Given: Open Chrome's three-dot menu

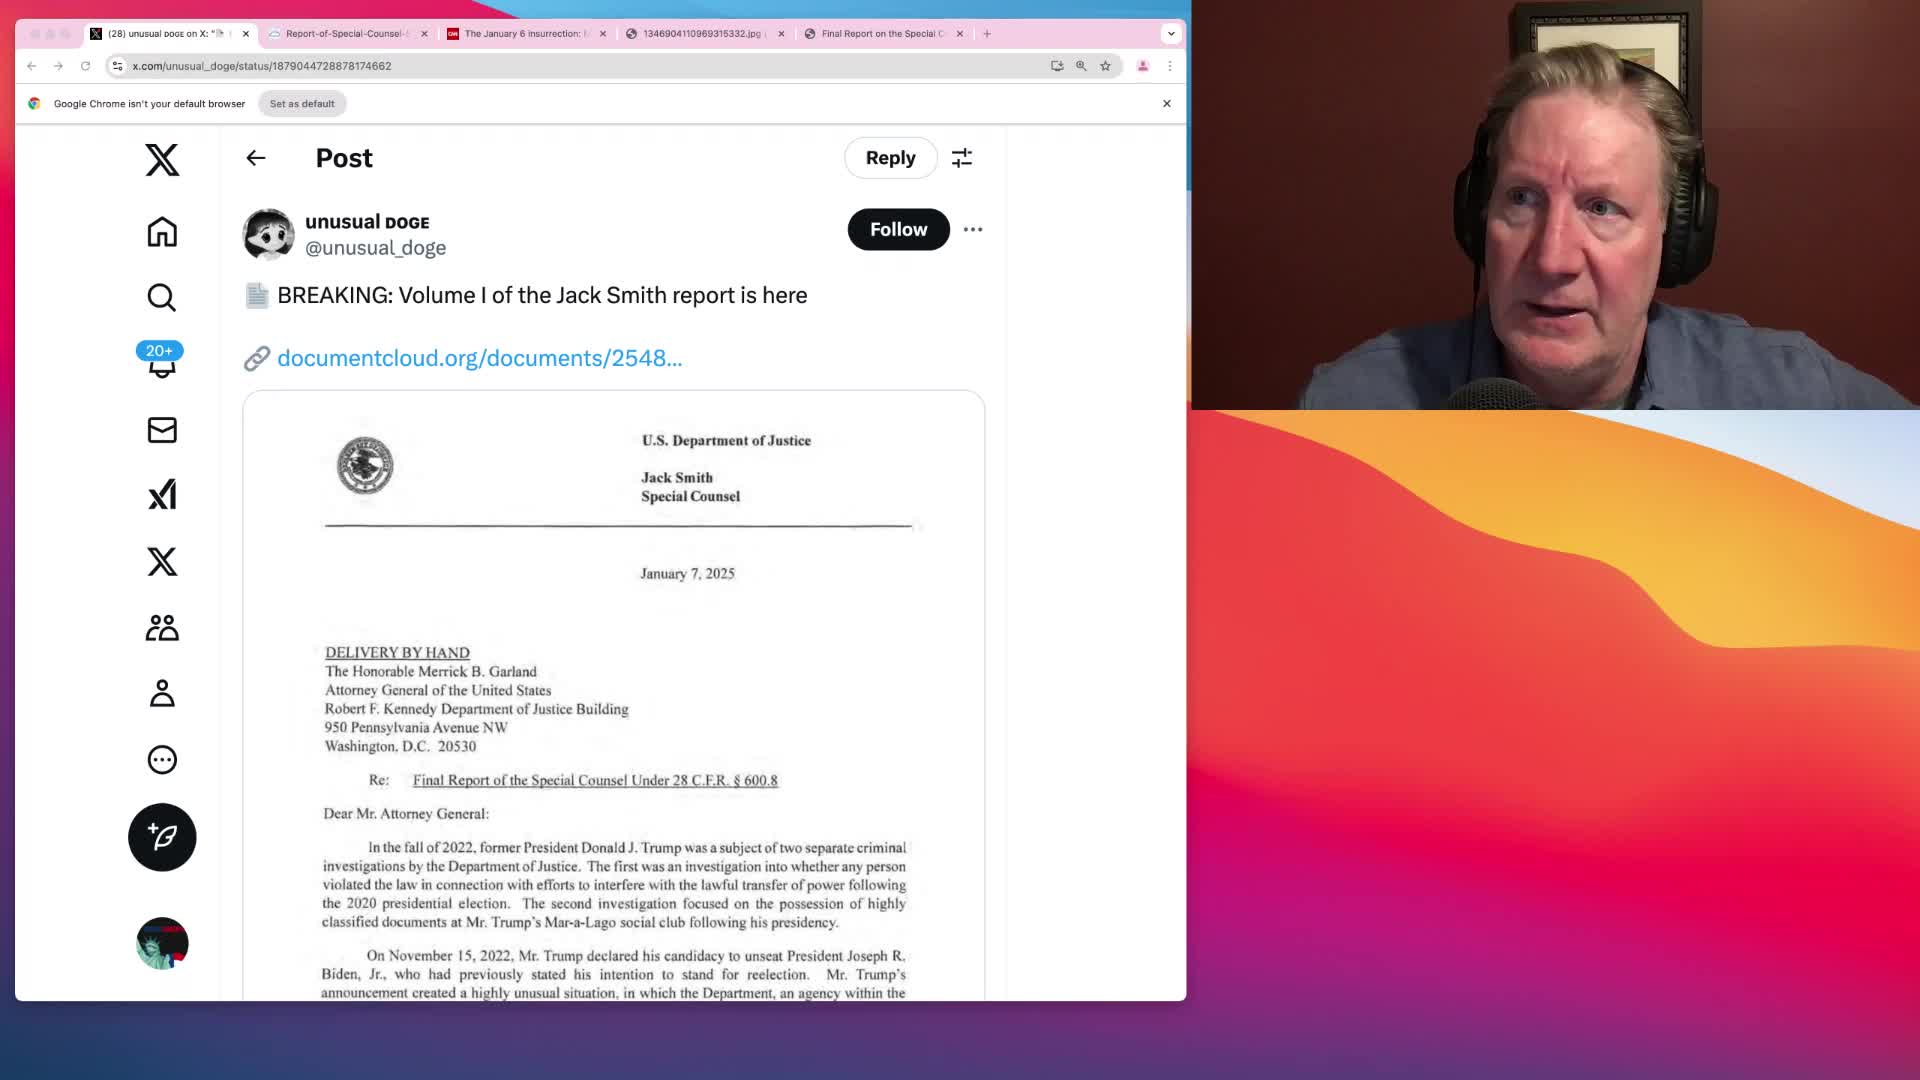Looking at the screenshot, I should pyautogui.click(x=1170, y=66).
